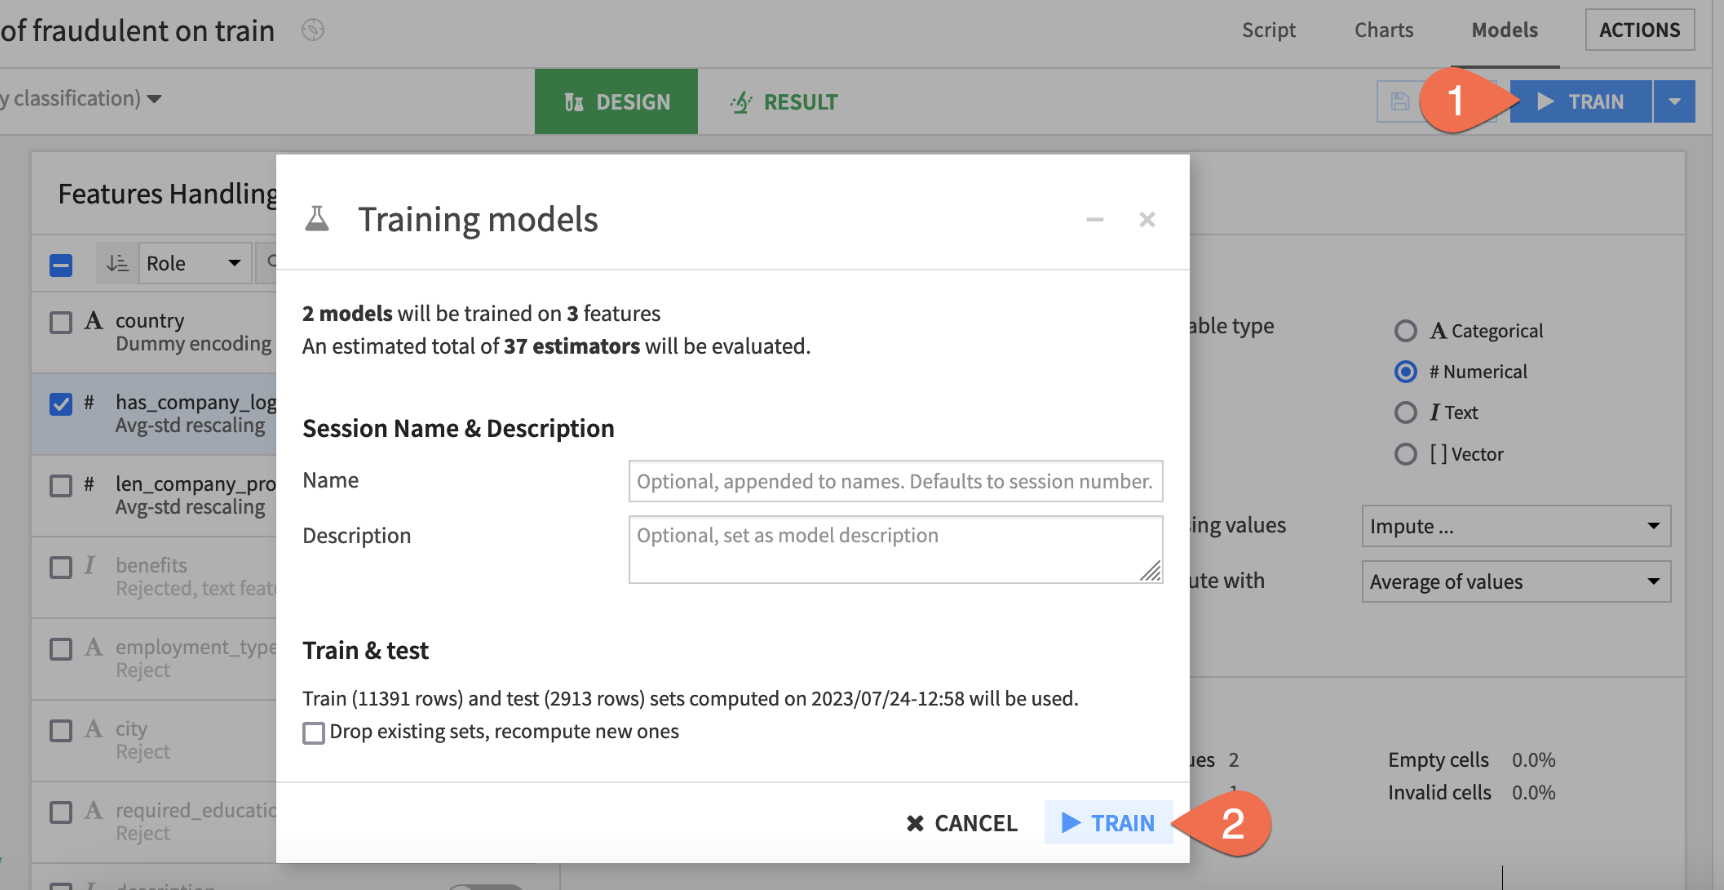1724x890 pixels.
Task: Click the sort order icon beside Role
Action: (x=117, y=263)
